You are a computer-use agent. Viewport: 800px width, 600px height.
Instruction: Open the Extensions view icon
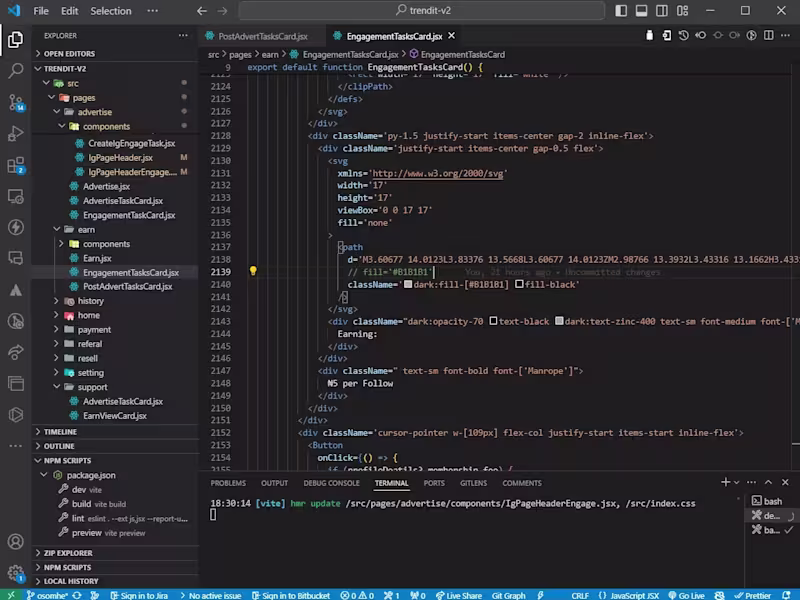click(x=15, y=165)
